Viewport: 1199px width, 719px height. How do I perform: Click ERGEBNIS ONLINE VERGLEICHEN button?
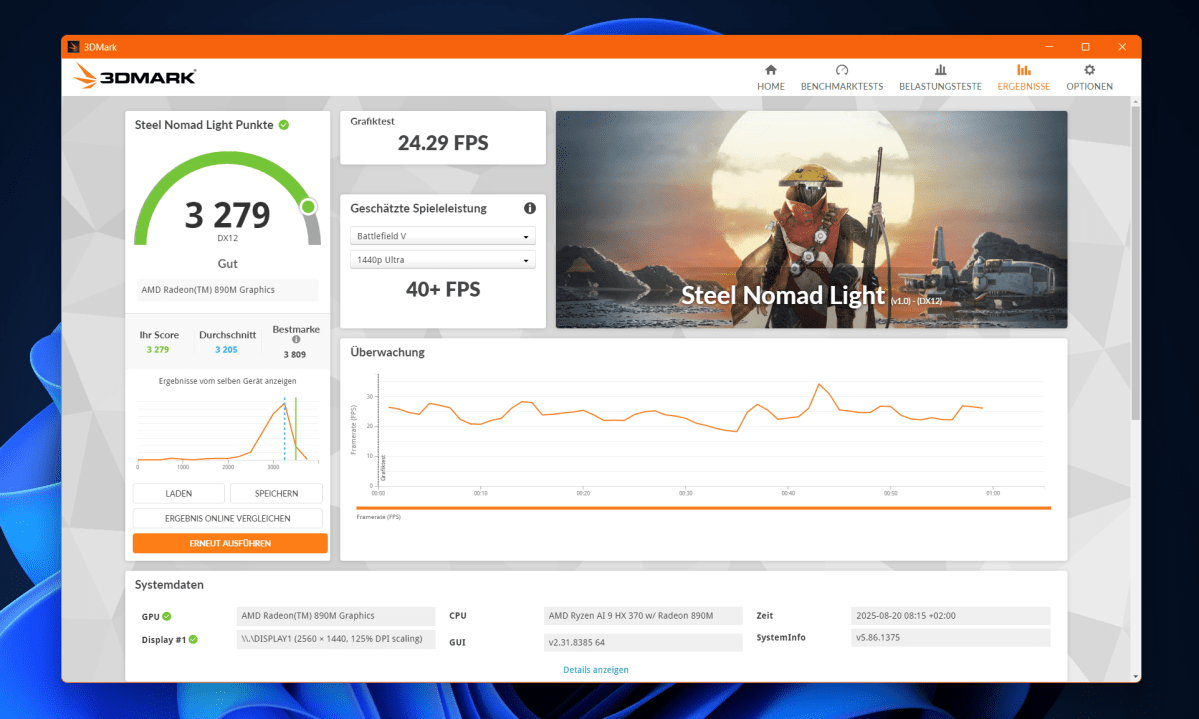point(227,518)
